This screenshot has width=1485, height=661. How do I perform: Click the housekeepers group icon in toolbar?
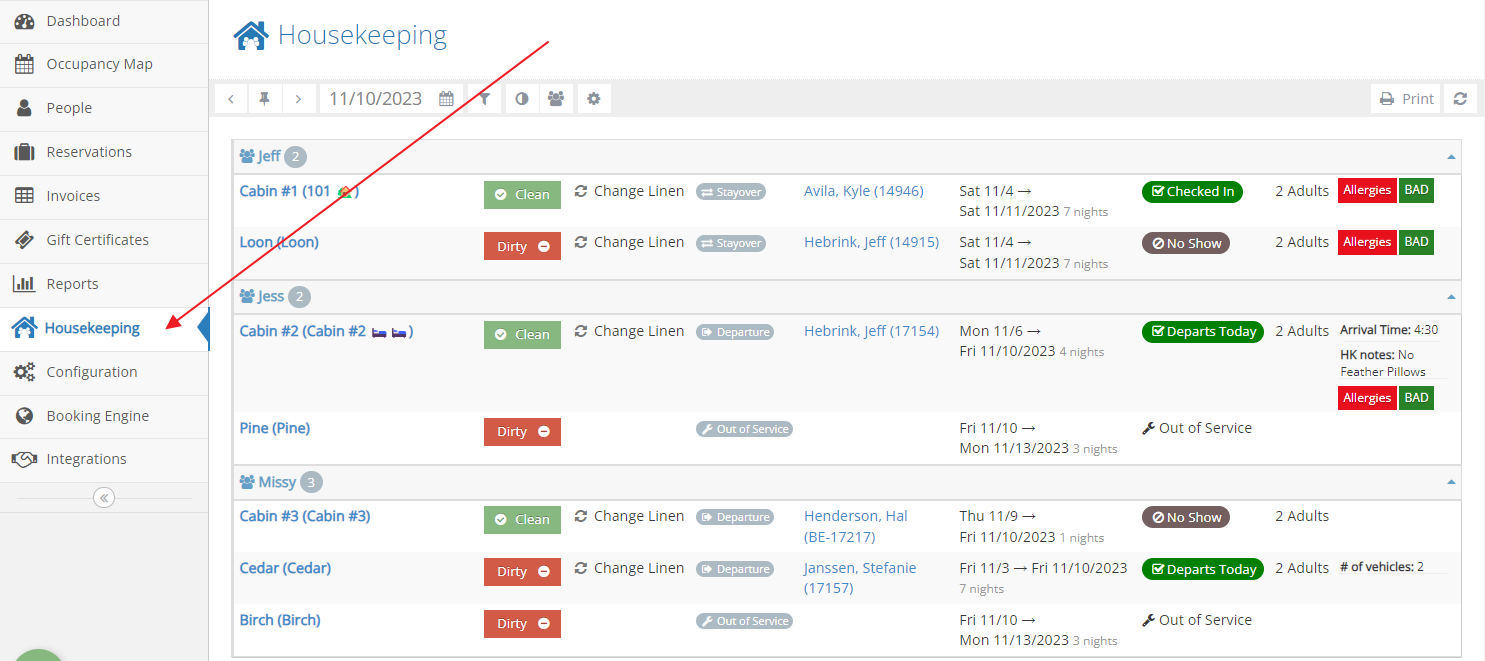556,99
